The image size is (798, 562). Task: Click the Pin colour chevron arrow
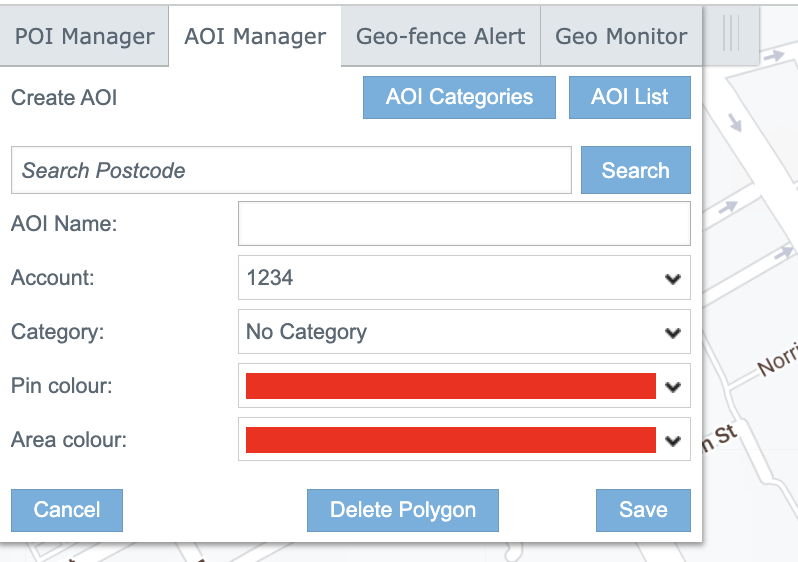(x=673, y=387)
